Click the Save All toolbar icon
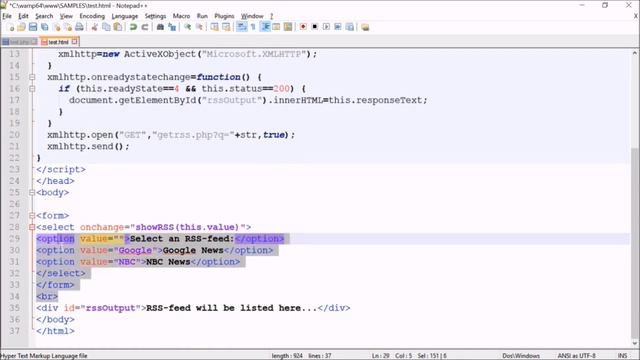The width and height of the screenshot is (640, 360). coord(44,27)
